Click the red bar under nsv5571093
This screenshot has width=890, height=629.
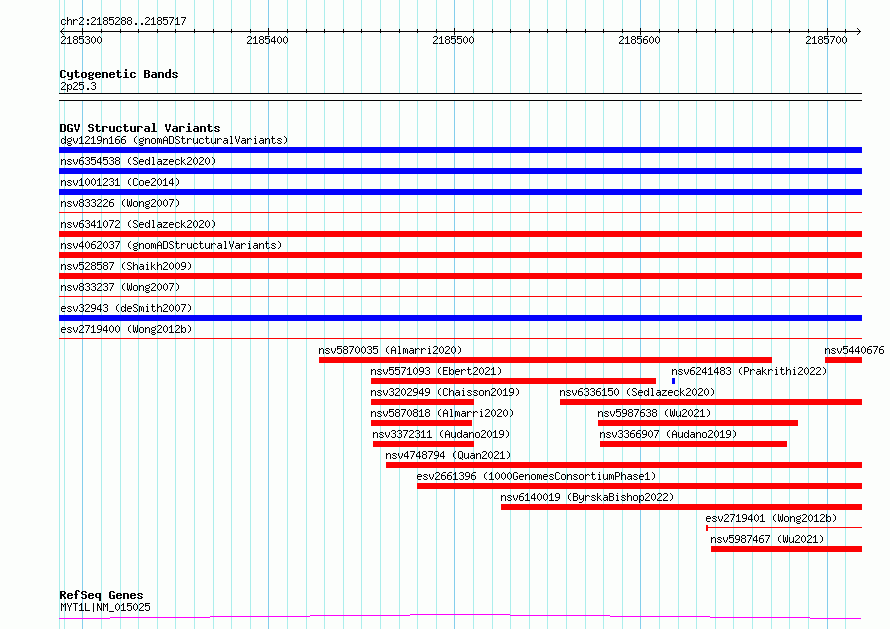point(513,381)
